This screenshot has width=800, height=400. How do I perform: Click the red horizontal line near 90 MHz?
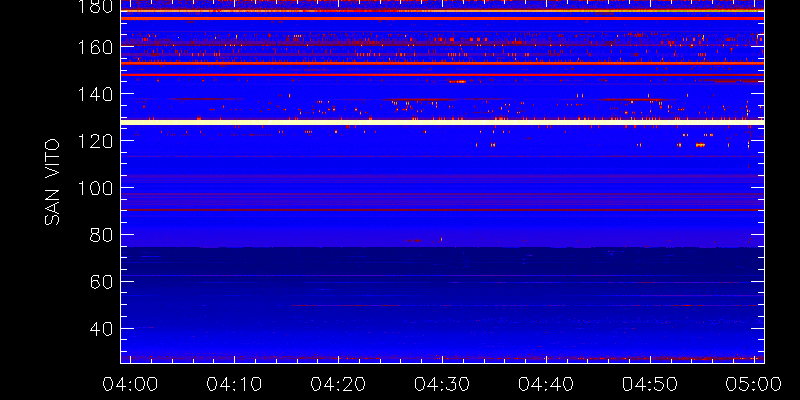click(x=442, y=210)
